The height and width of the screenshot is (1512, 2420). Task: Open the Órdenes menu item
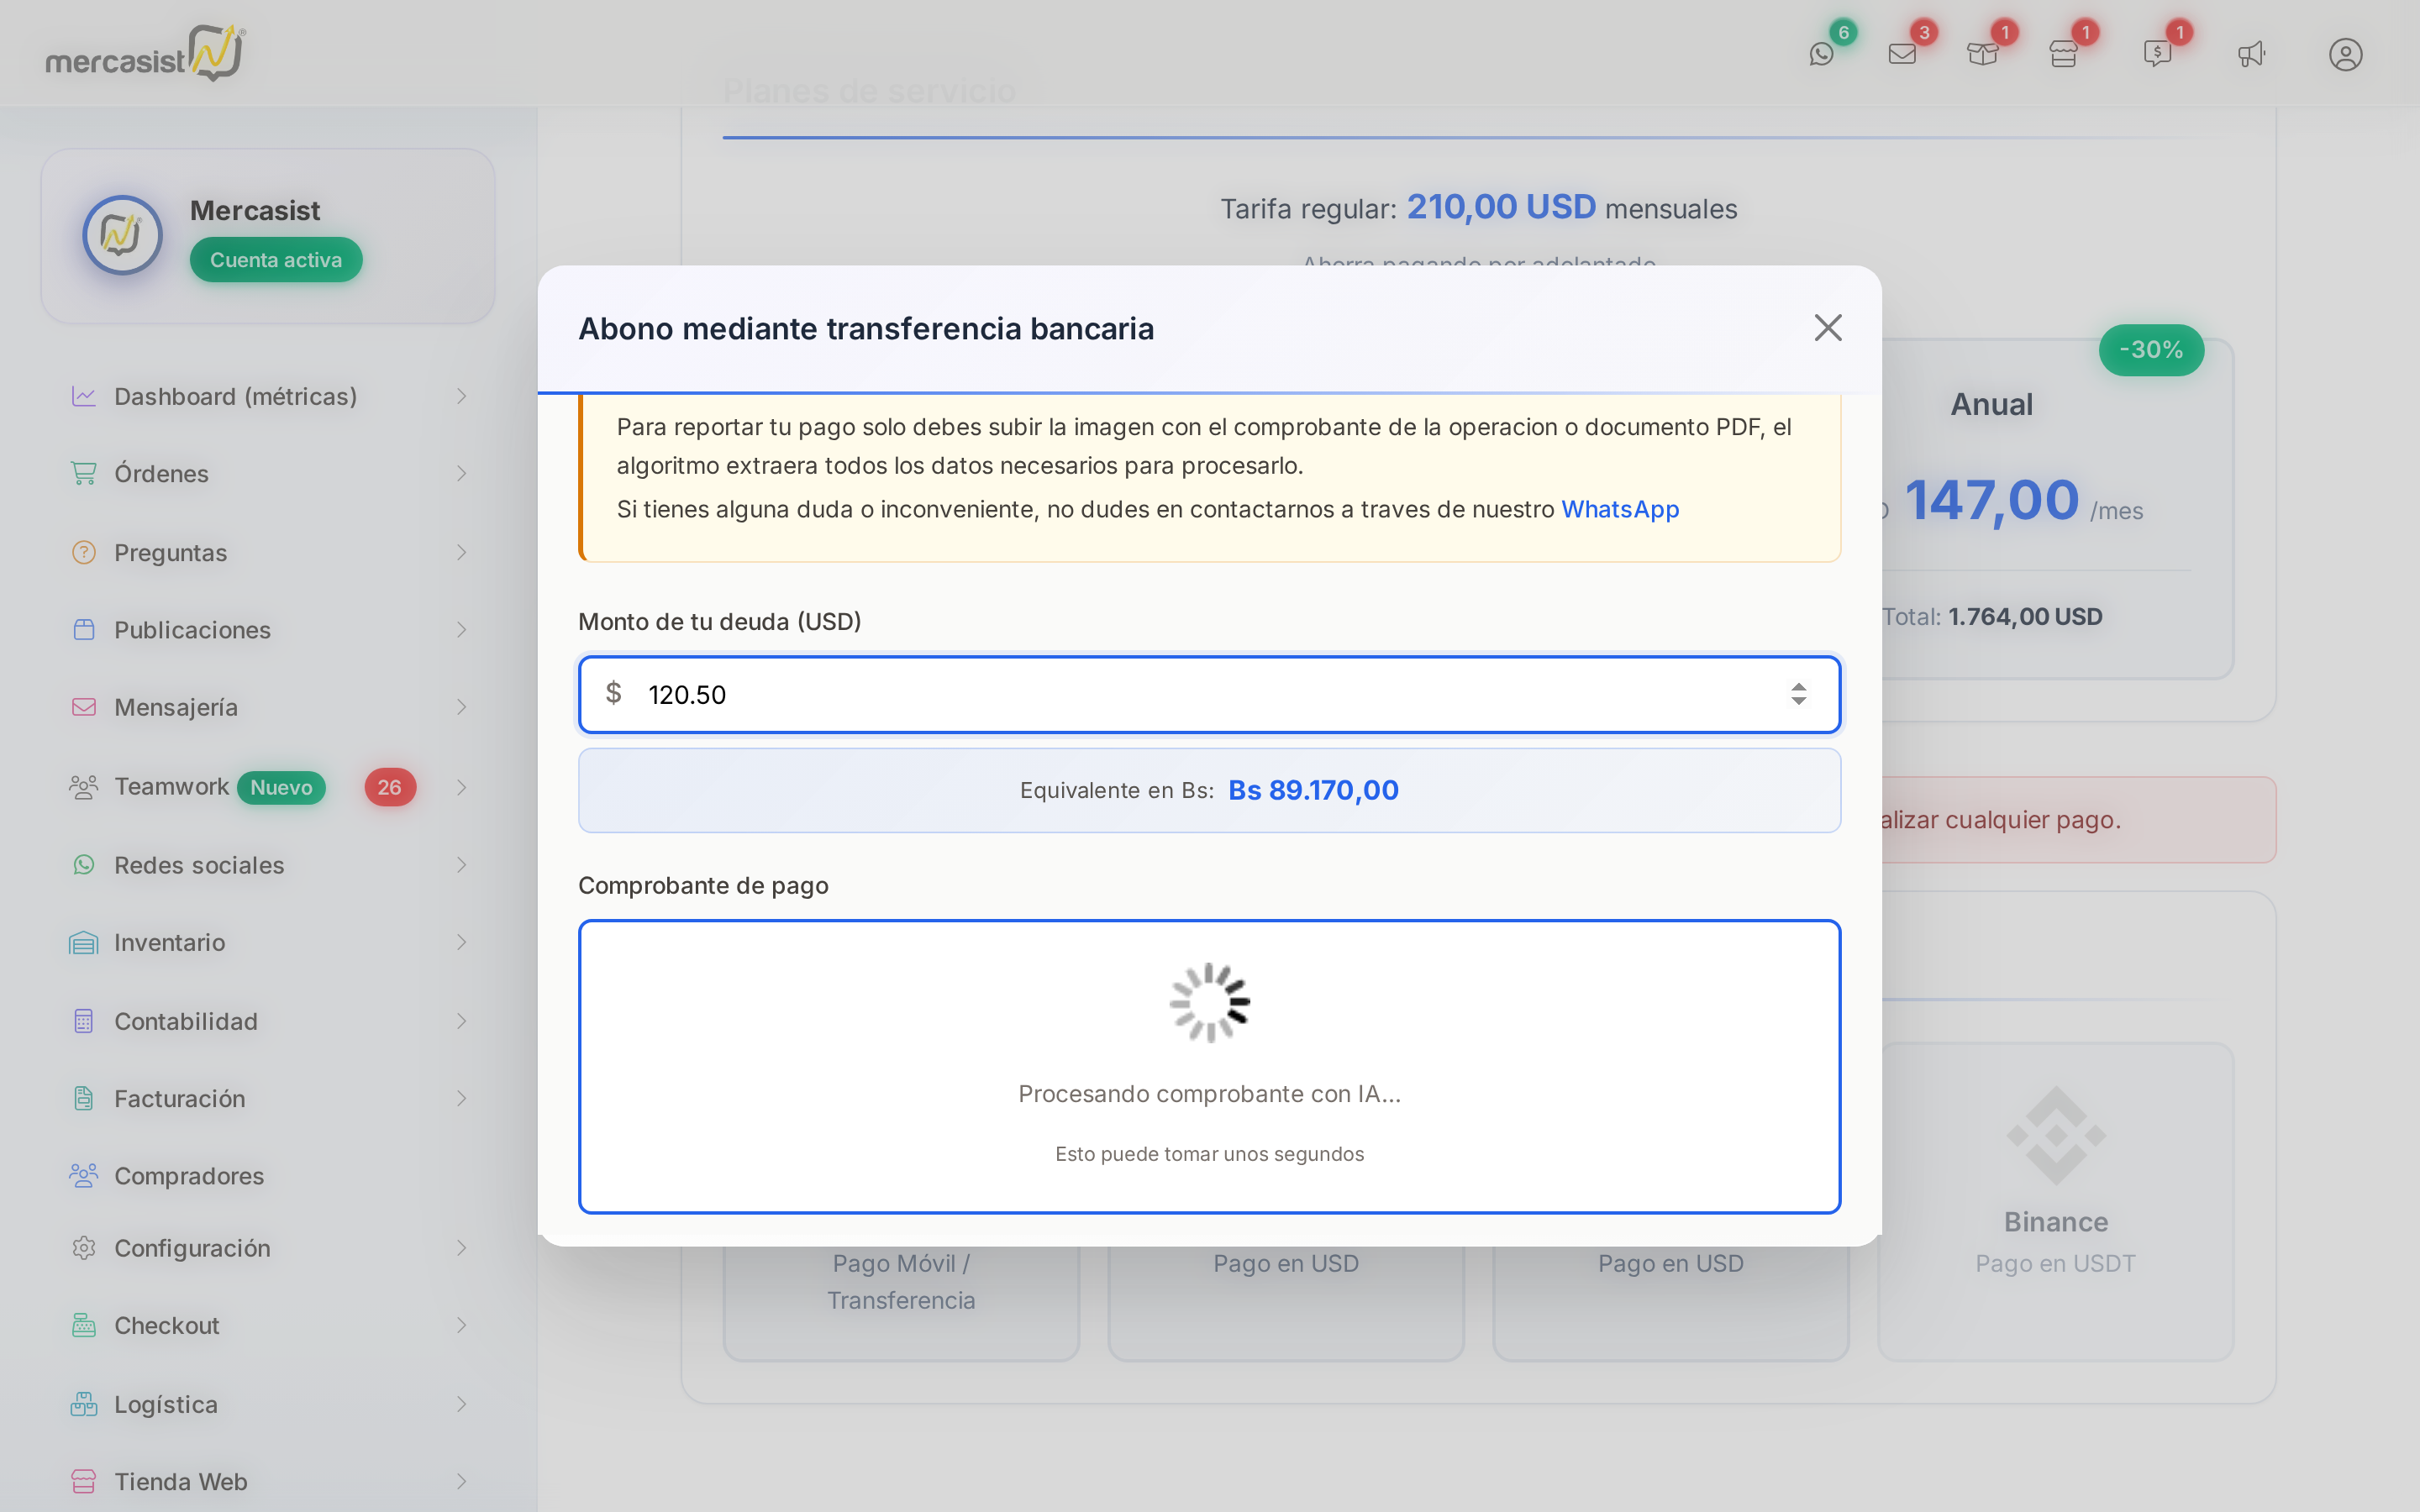coord(268,473)
